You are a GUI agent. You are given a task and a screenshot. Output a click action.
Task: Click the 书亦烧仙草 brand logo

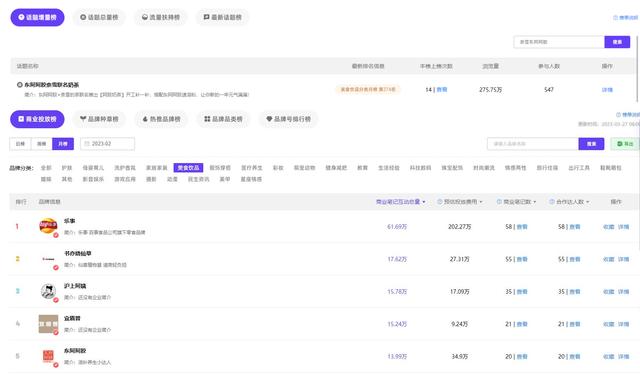48,259
